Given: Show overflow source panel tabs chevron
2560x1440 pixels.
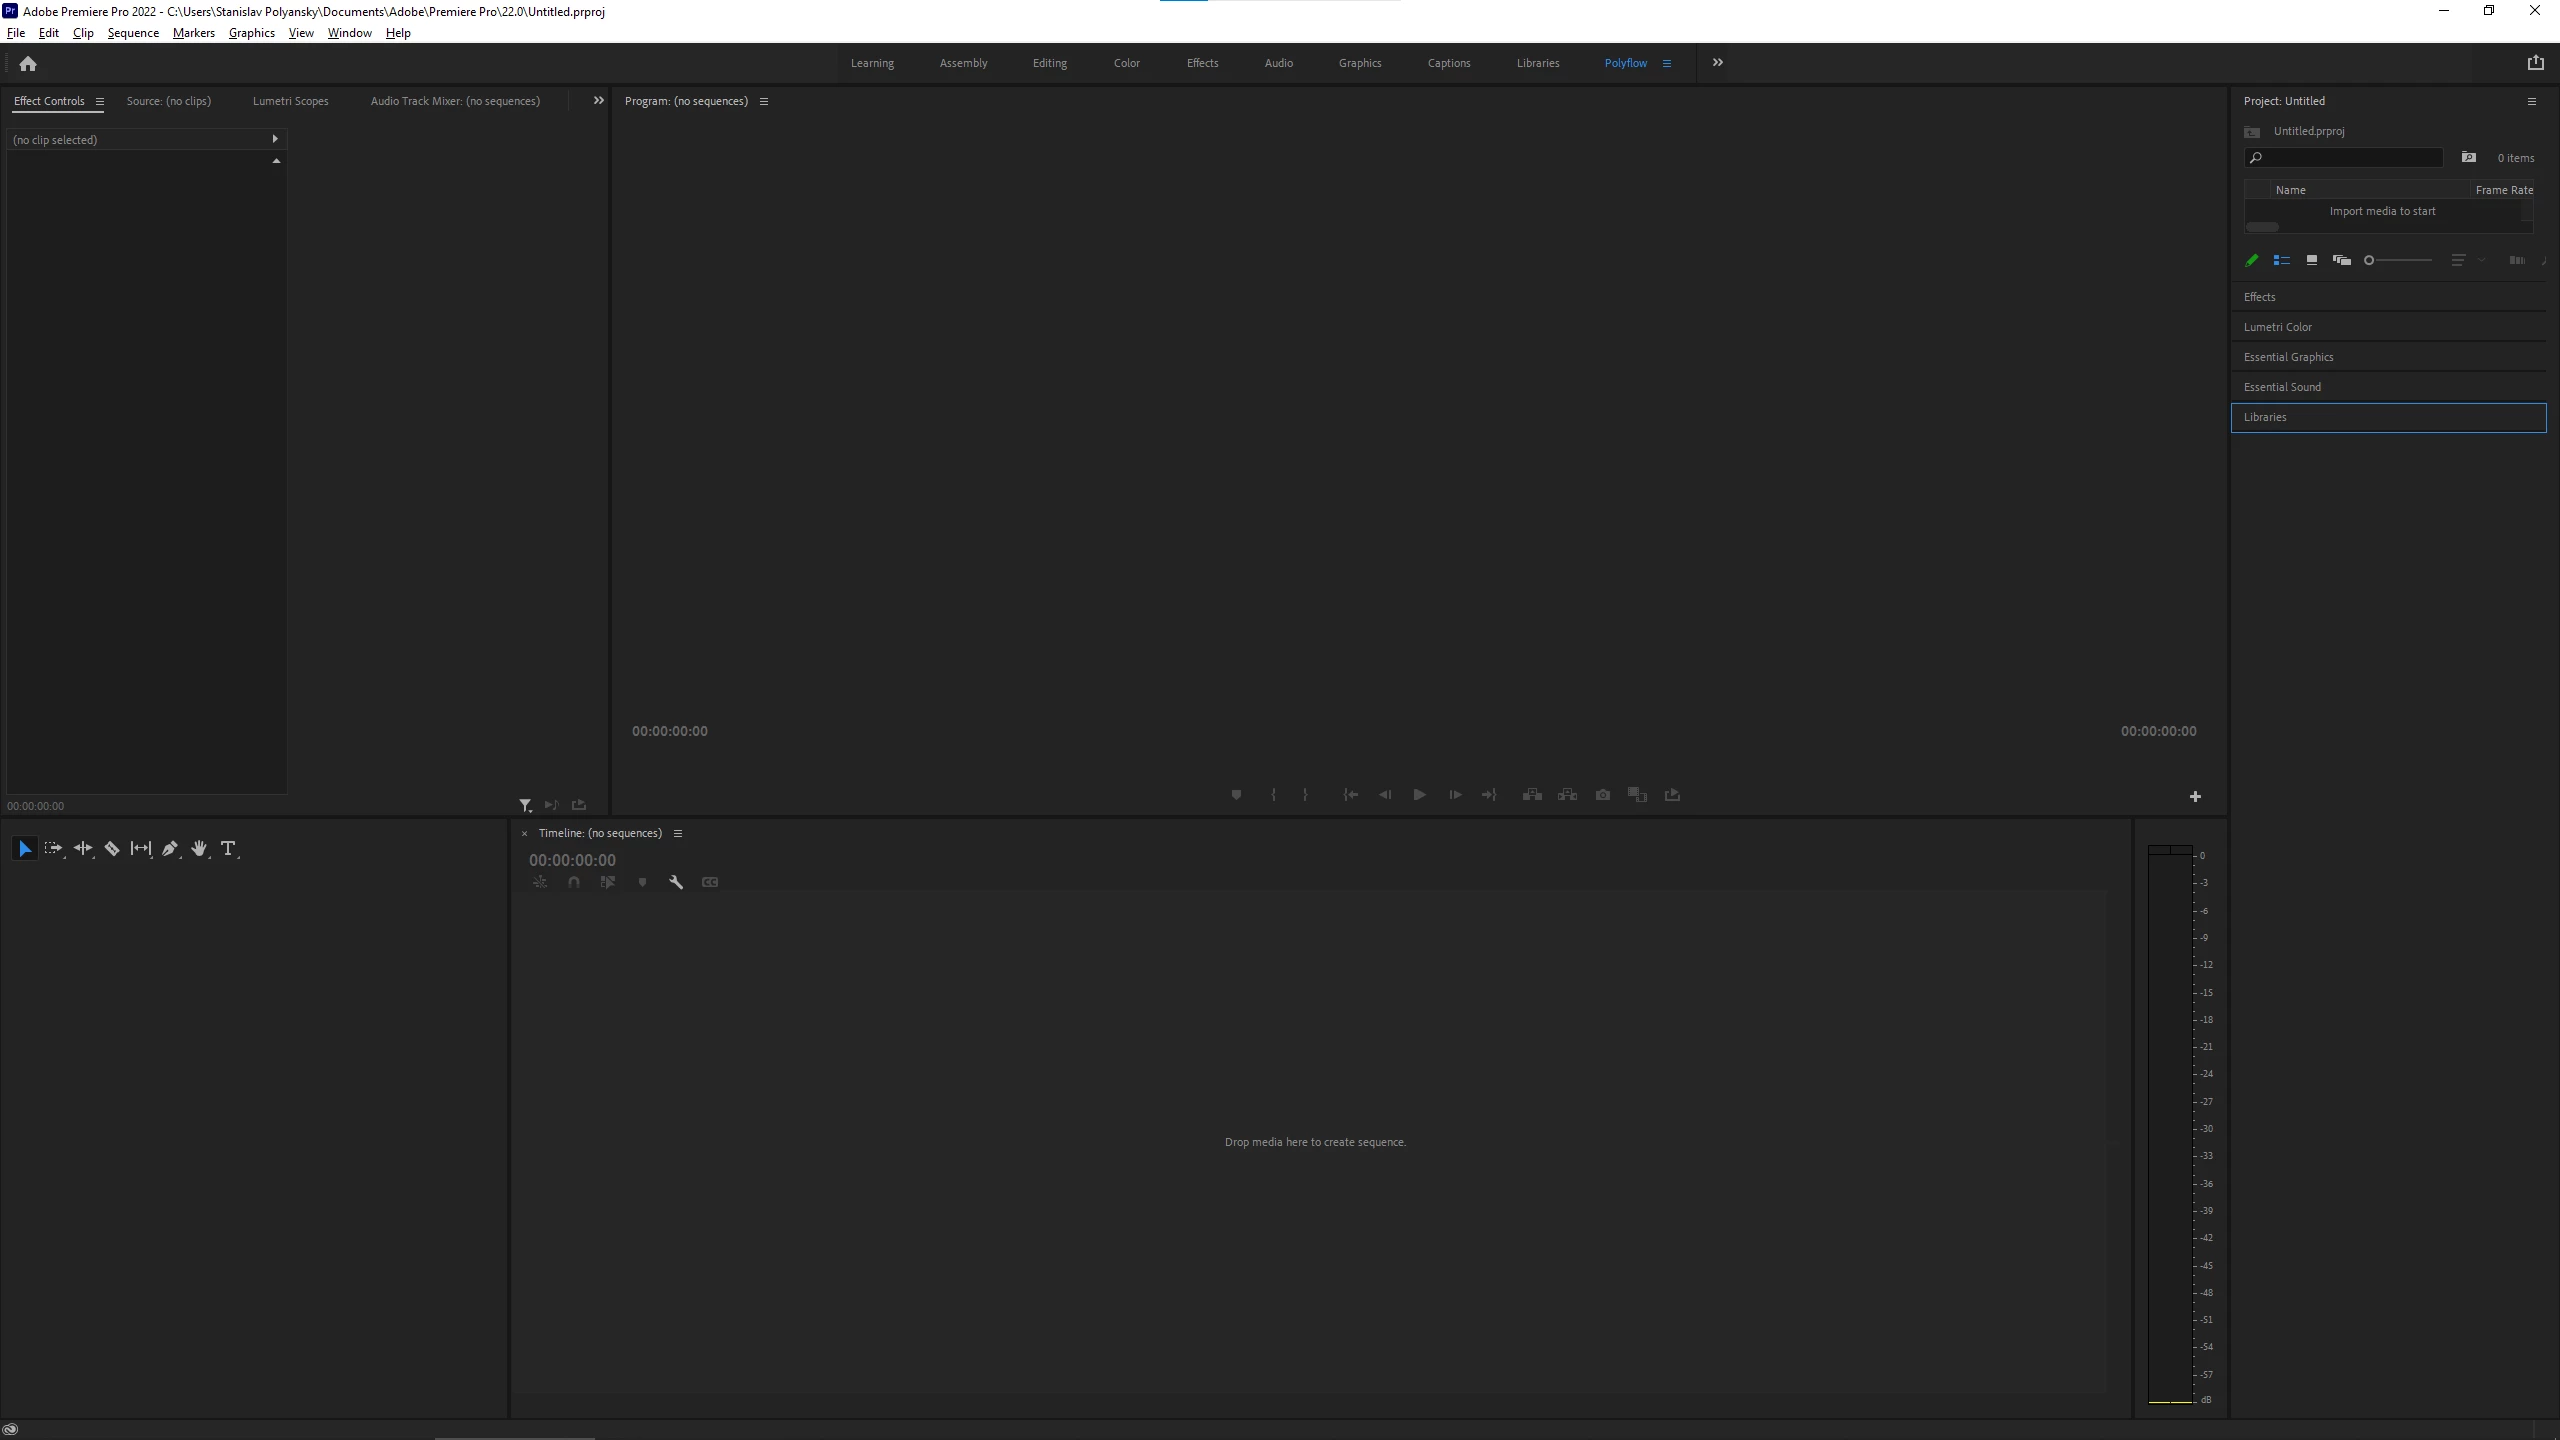Looking at the screenshot, I should [599, 101].
